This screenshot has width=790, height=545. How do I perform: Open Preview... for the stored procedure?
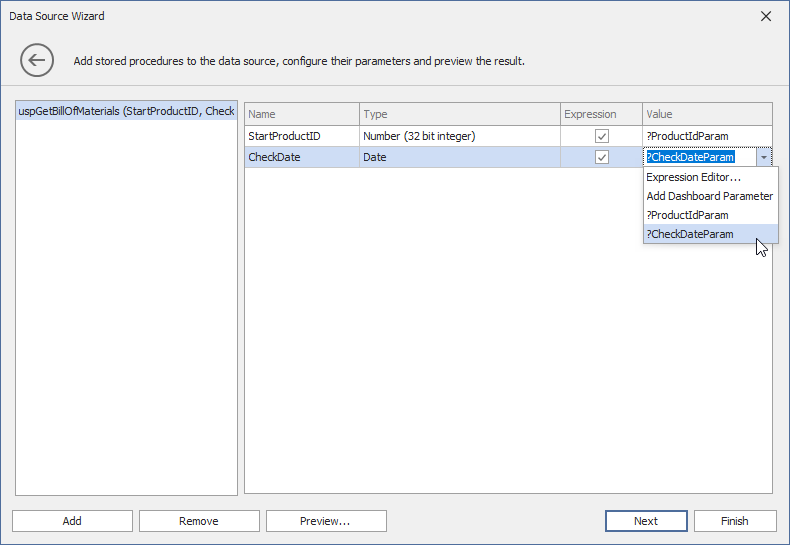pyautogui.click(x=326, y=521)
